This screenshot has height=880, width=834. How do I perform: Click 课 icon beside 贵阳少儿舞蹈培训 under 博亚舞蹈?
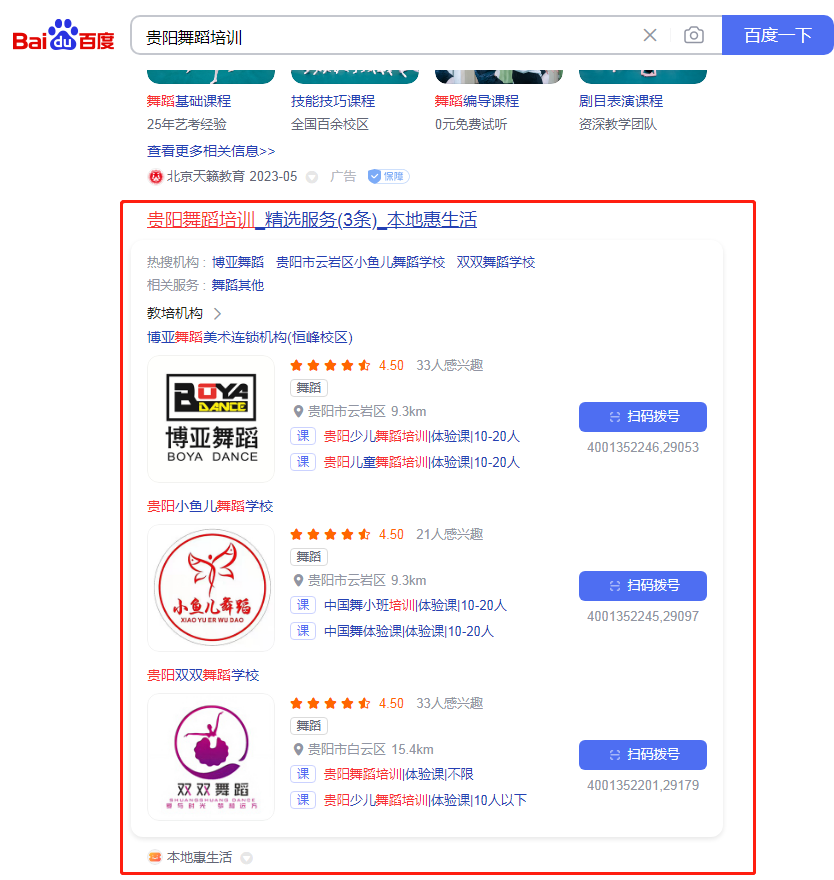coord(303,436)
